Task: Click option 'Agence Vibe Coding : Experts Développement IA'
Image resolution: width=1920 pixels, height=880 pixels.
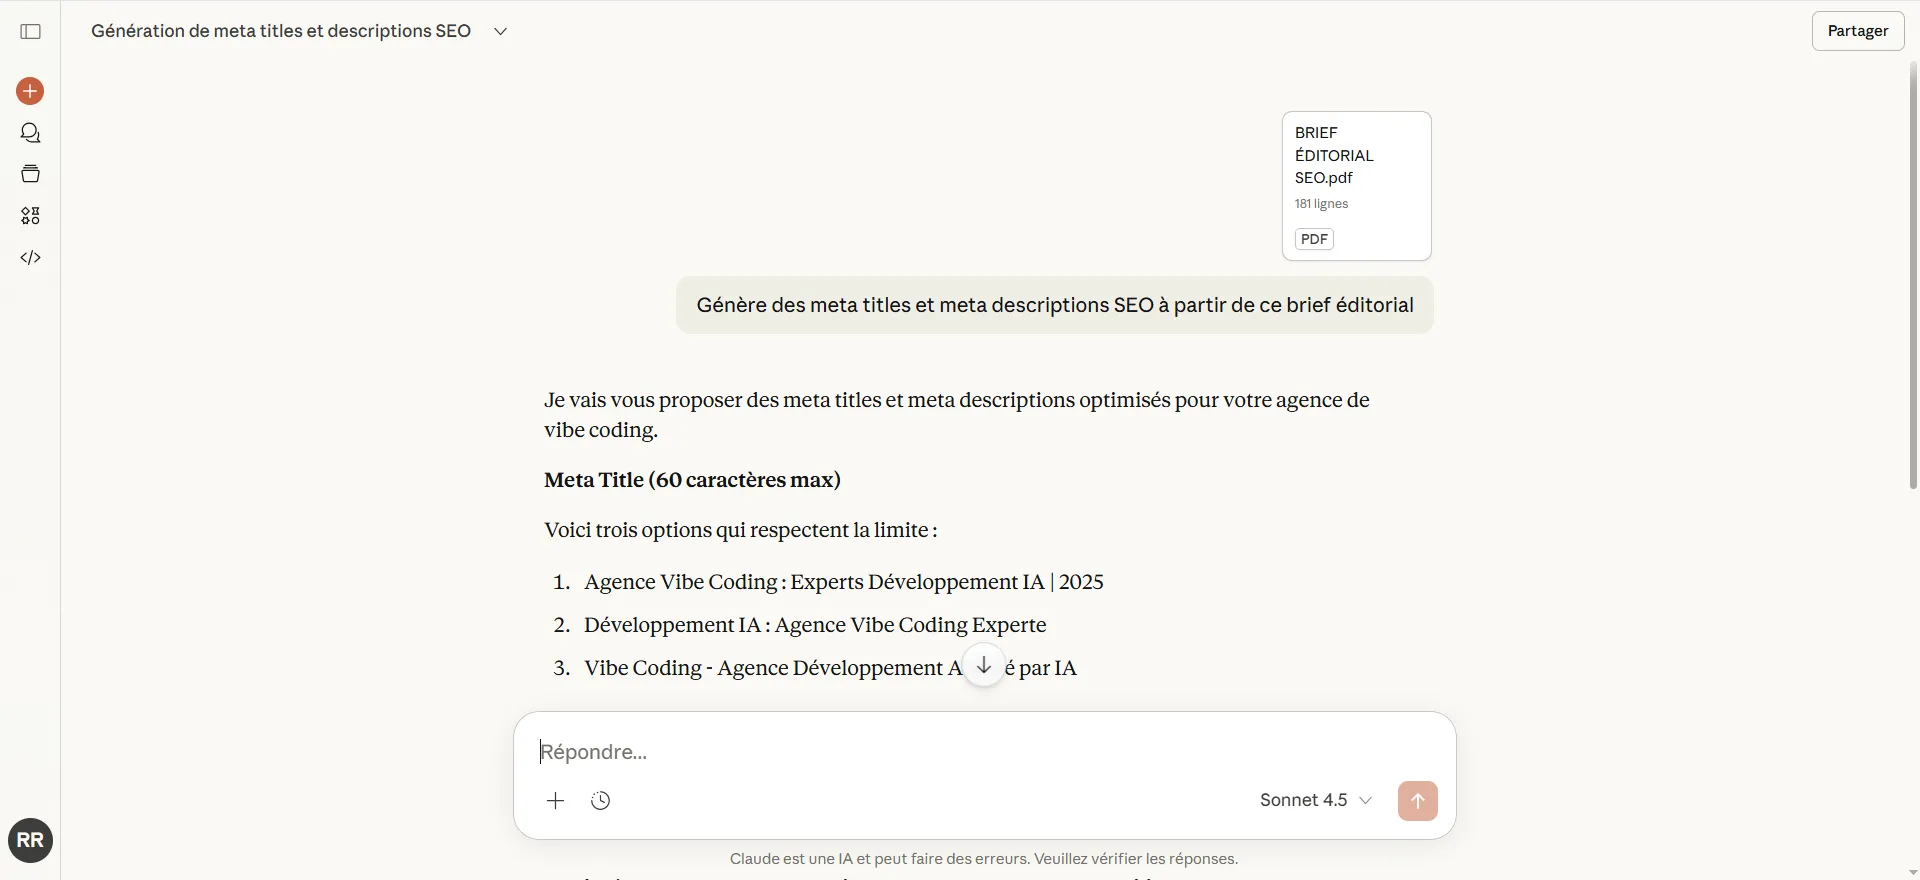Action: click(x=844, y=582)
